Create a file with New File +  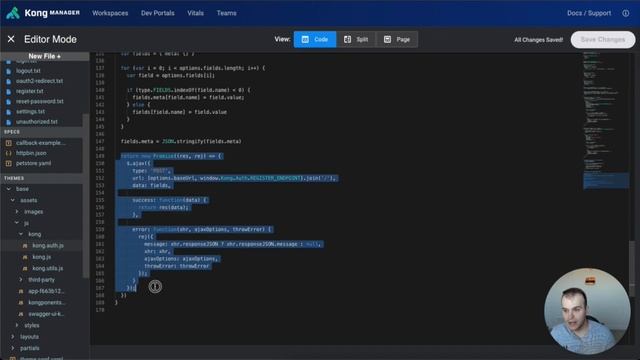coord(44,56)
